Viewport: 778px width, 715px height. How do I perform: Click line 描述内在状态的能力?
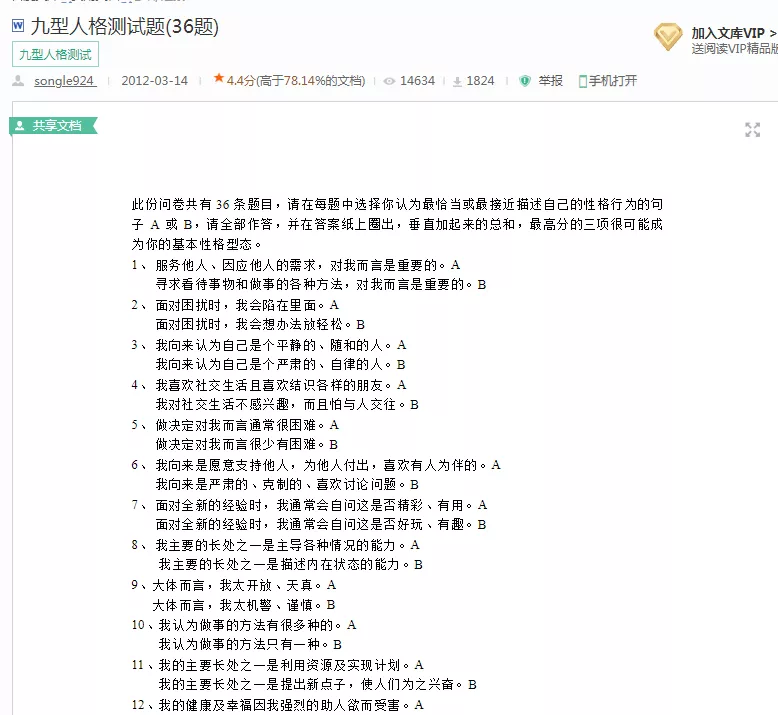click(x=291, y=565)
